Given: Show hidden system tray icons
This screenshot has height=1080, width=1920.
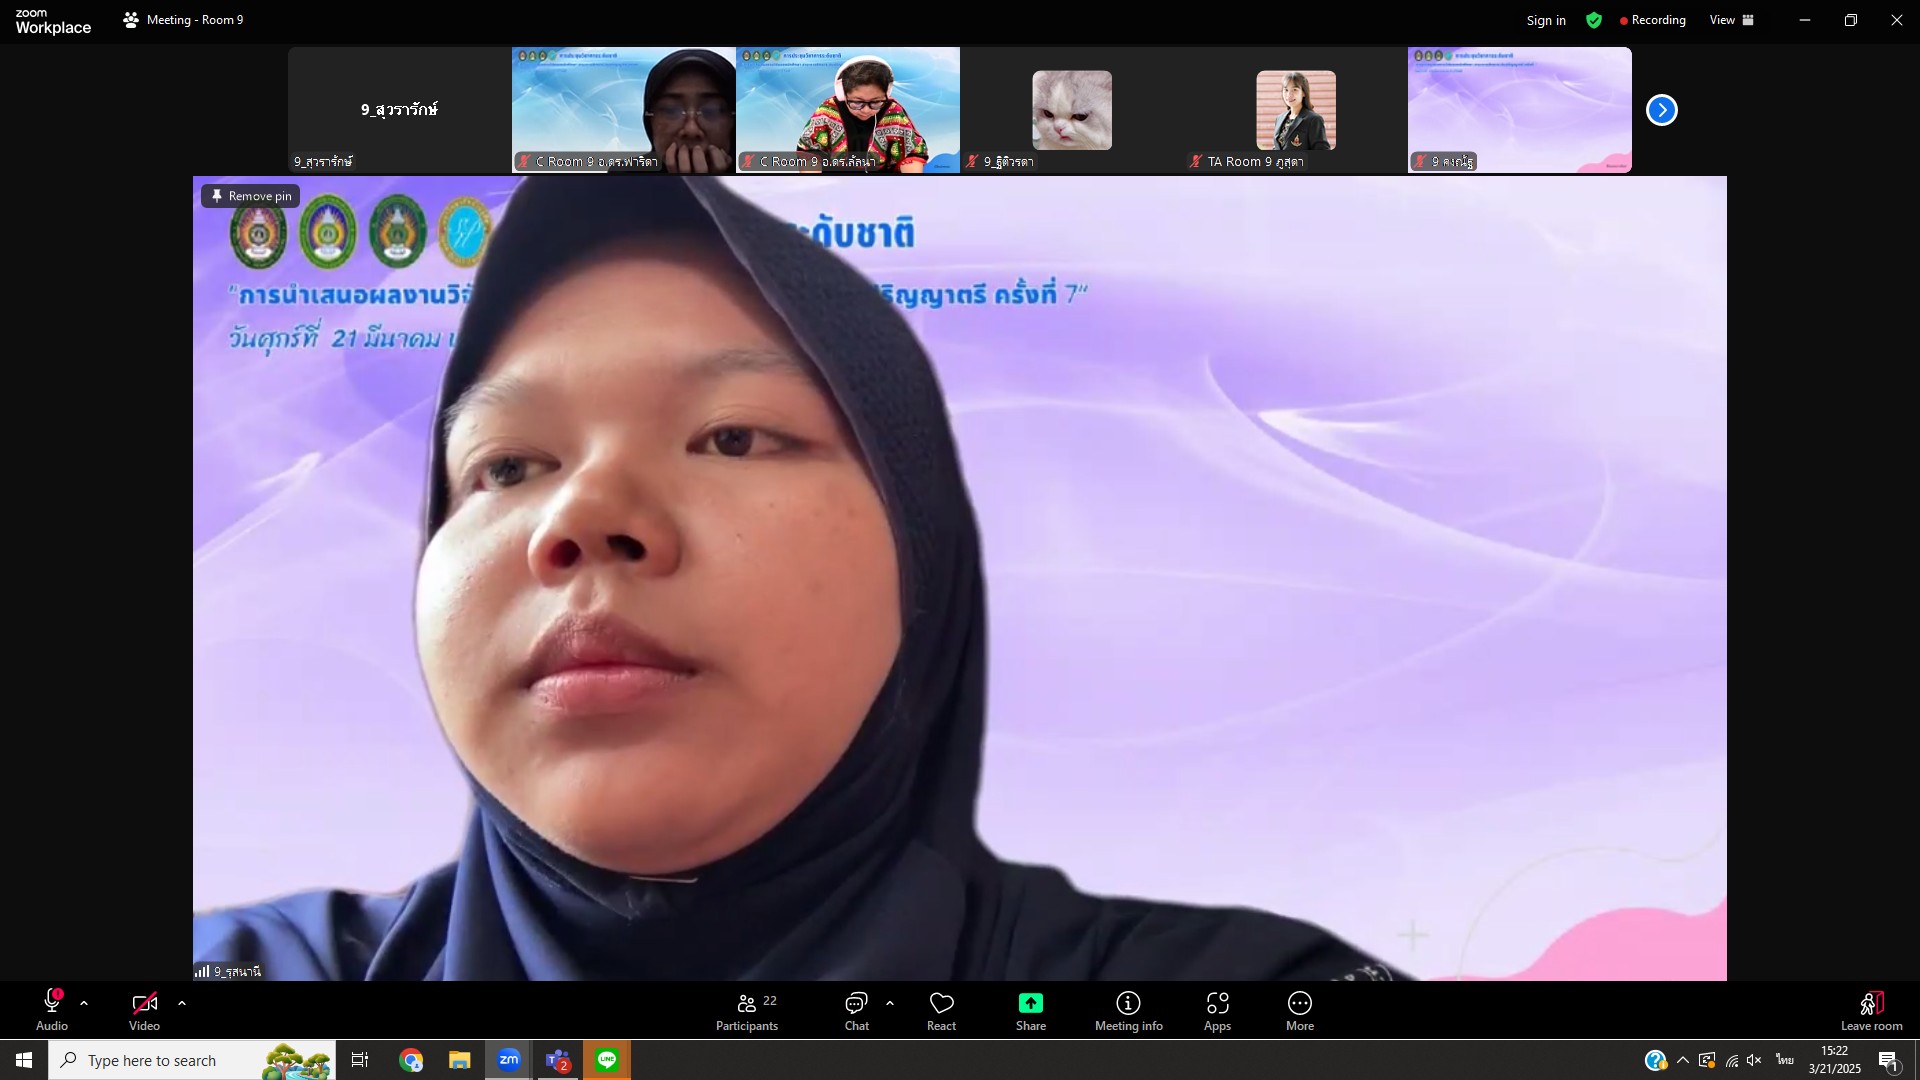Looking at the screenshot, I should pyautogui.click(x=1683, y=1060).
